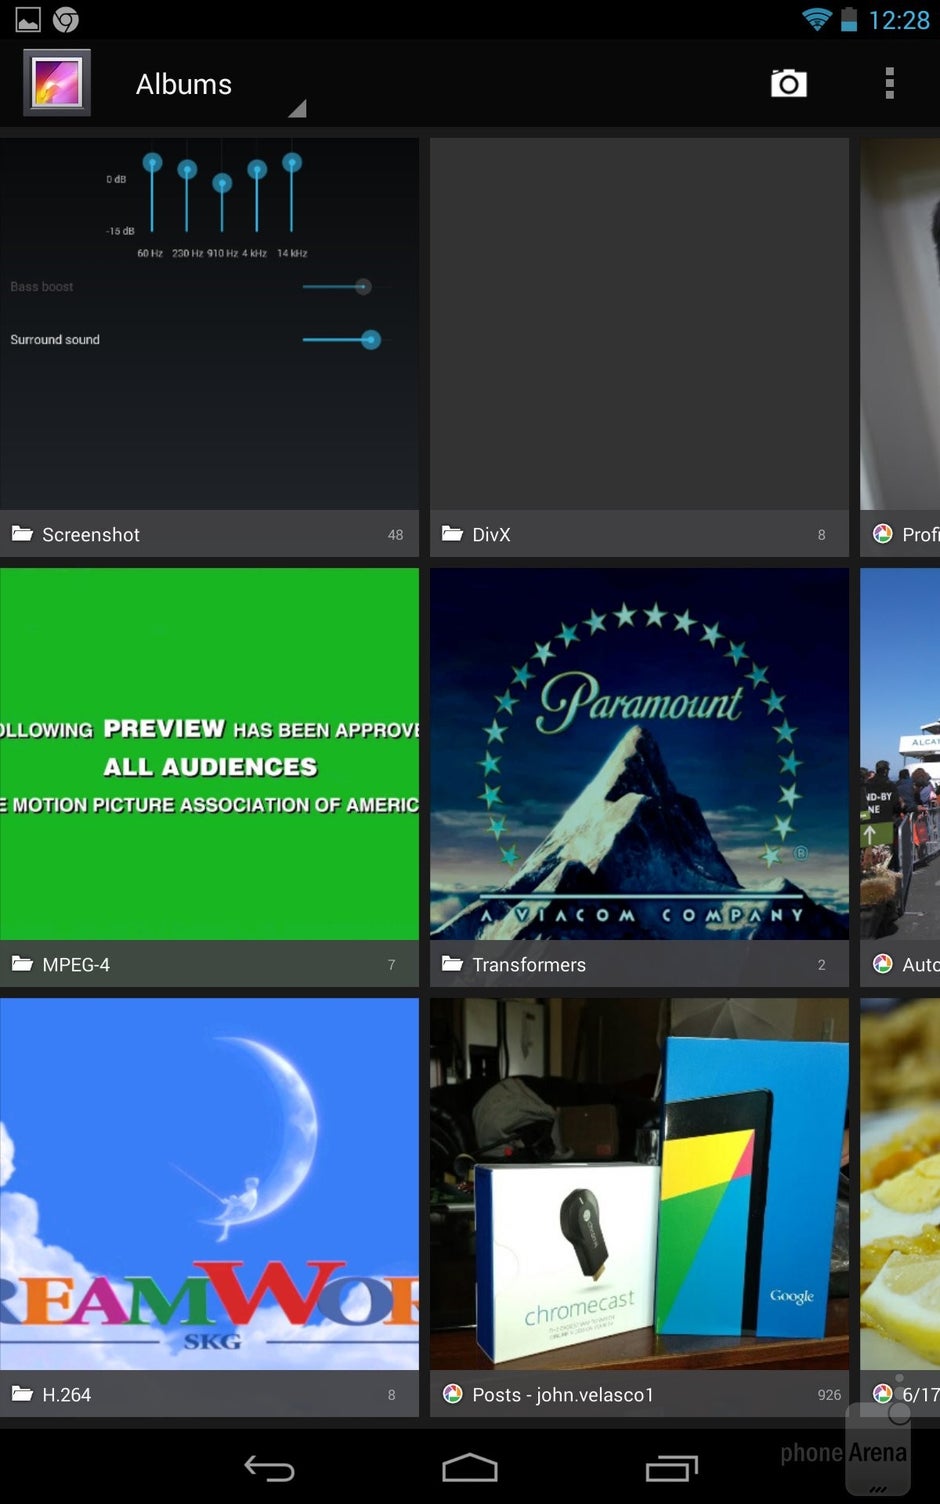Tap the Surround sound slider in Screenshot thumbnail
The image size is (940, 1504).
pos(341,340)
